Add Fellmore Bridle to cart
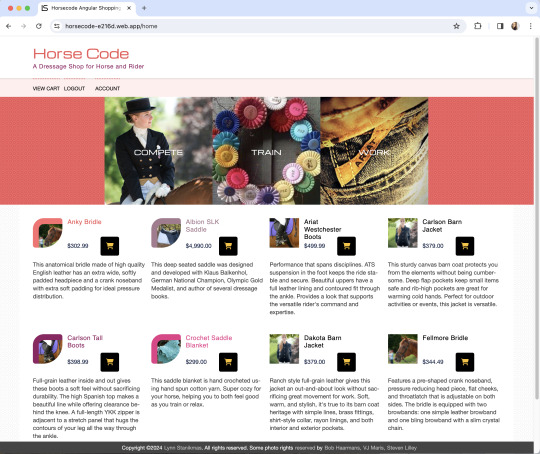Image resolution: width=540 pixels, height=454 pixels. (465, 362)
